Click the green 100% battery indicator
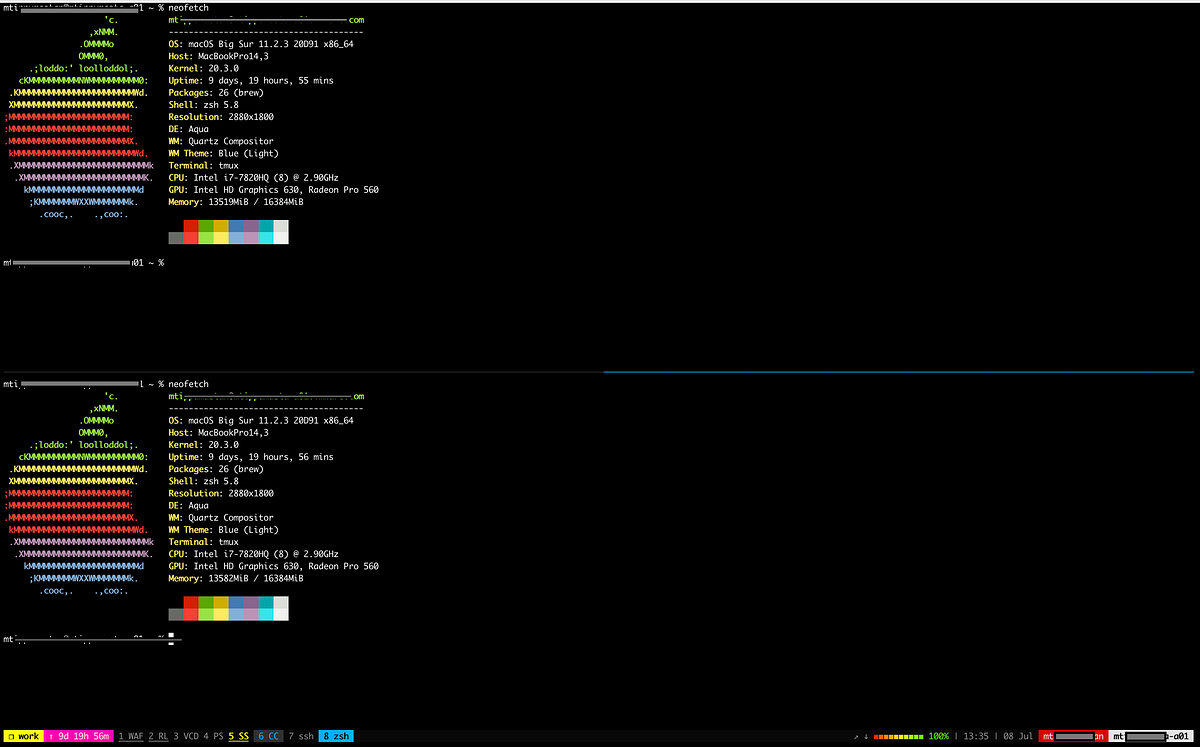The height and width of the screenshot is (747, 1200). pyautogui.click(x=937, y=736)
